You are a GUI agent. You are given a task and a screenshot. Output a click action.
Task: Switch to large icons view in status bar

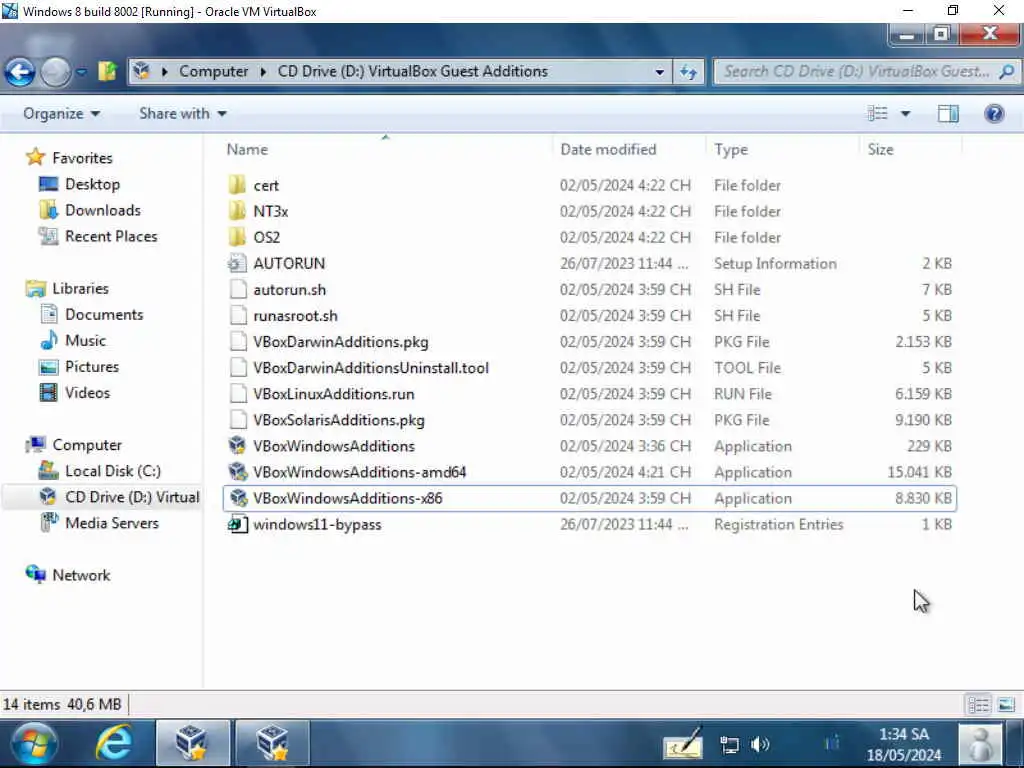[1007, 705]
